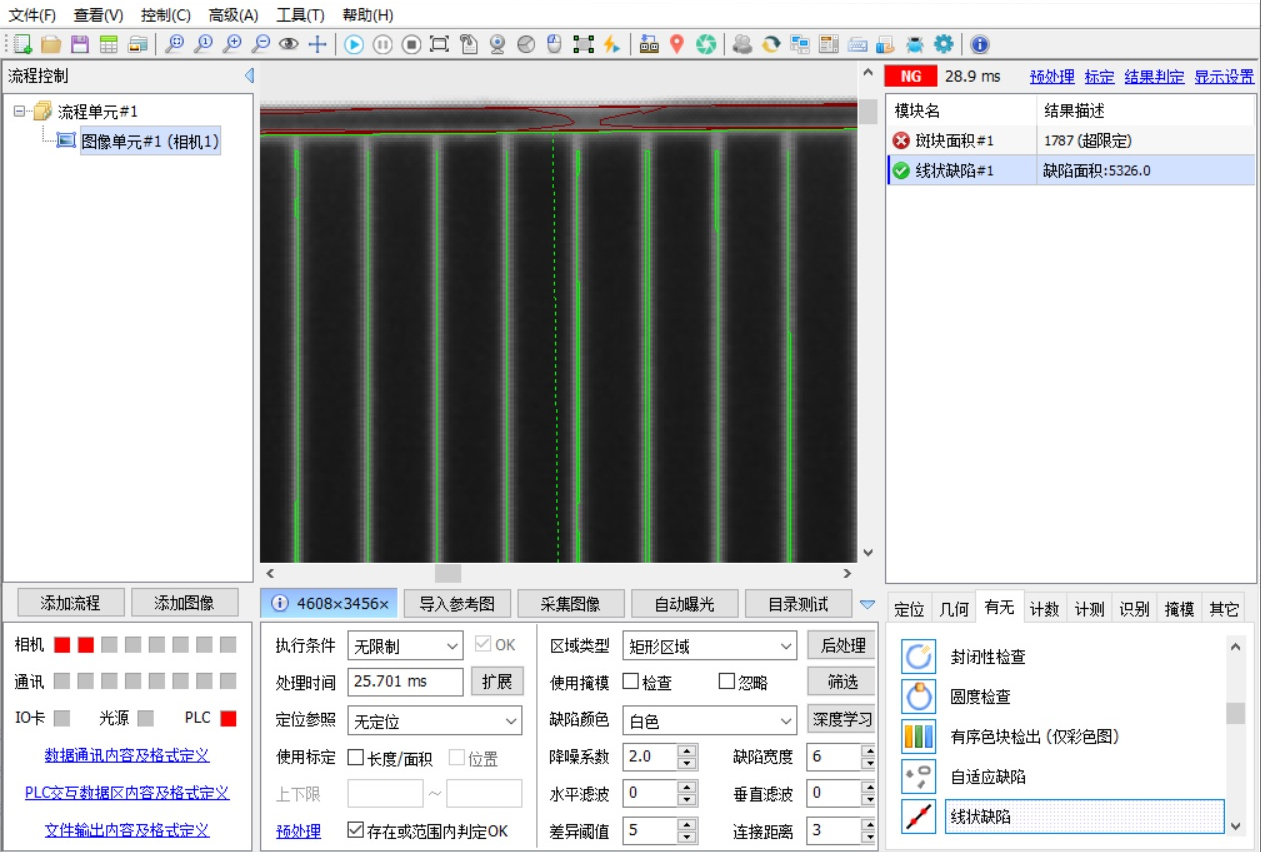The width and height of the screenshot is (1263, 853).
Task: Select the 有序色块检出 tool icon
Action: (x=919, y=737)
